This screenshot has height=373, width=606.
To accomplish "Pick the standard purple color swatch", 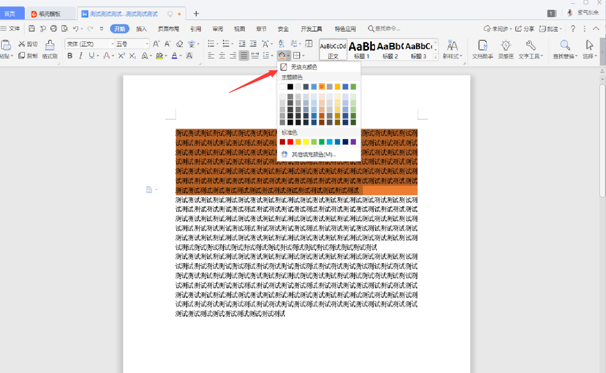I will coord(353,142).
